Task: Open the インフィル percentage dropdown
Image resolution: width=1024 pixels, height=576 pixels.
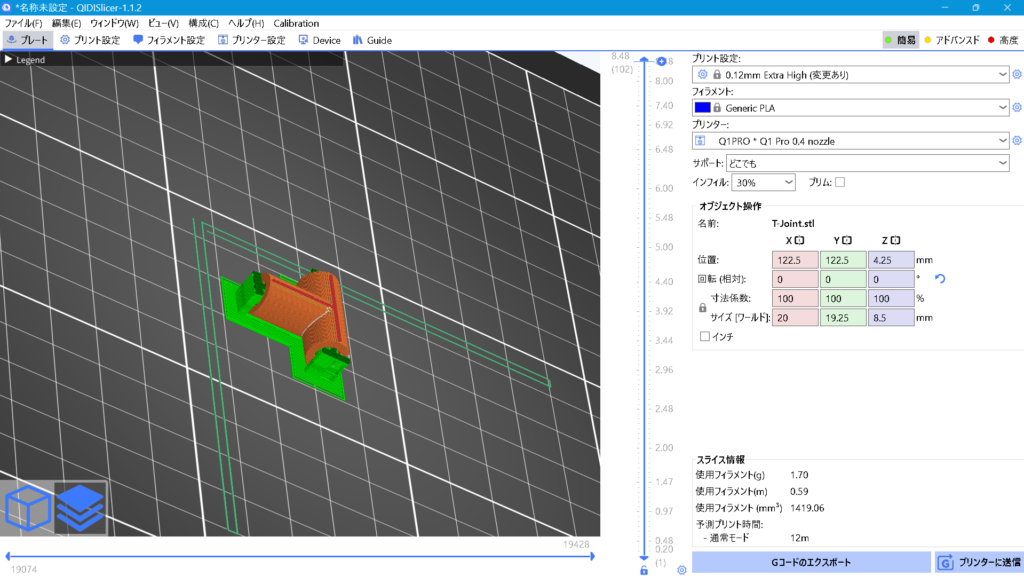Action: [x=765, y=181]
